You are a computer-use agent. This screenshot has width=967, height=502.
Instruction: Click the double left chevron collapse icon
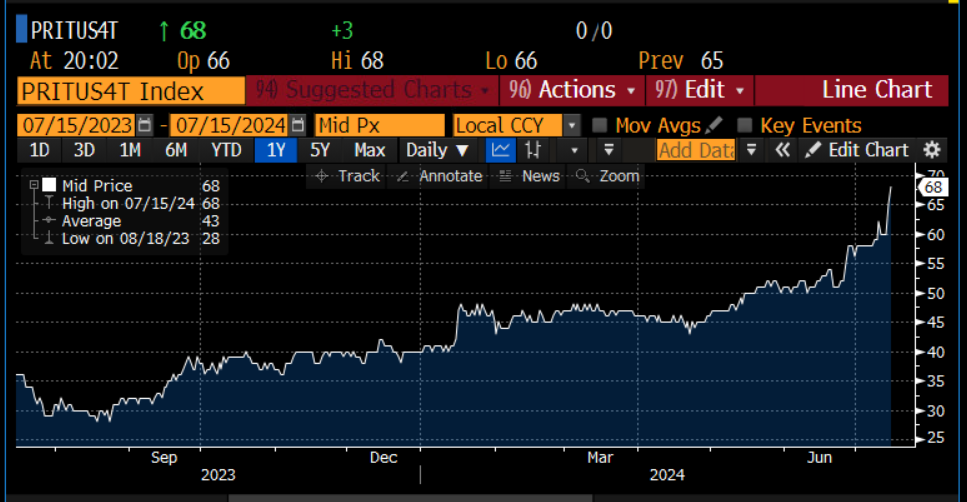point(783,150)
